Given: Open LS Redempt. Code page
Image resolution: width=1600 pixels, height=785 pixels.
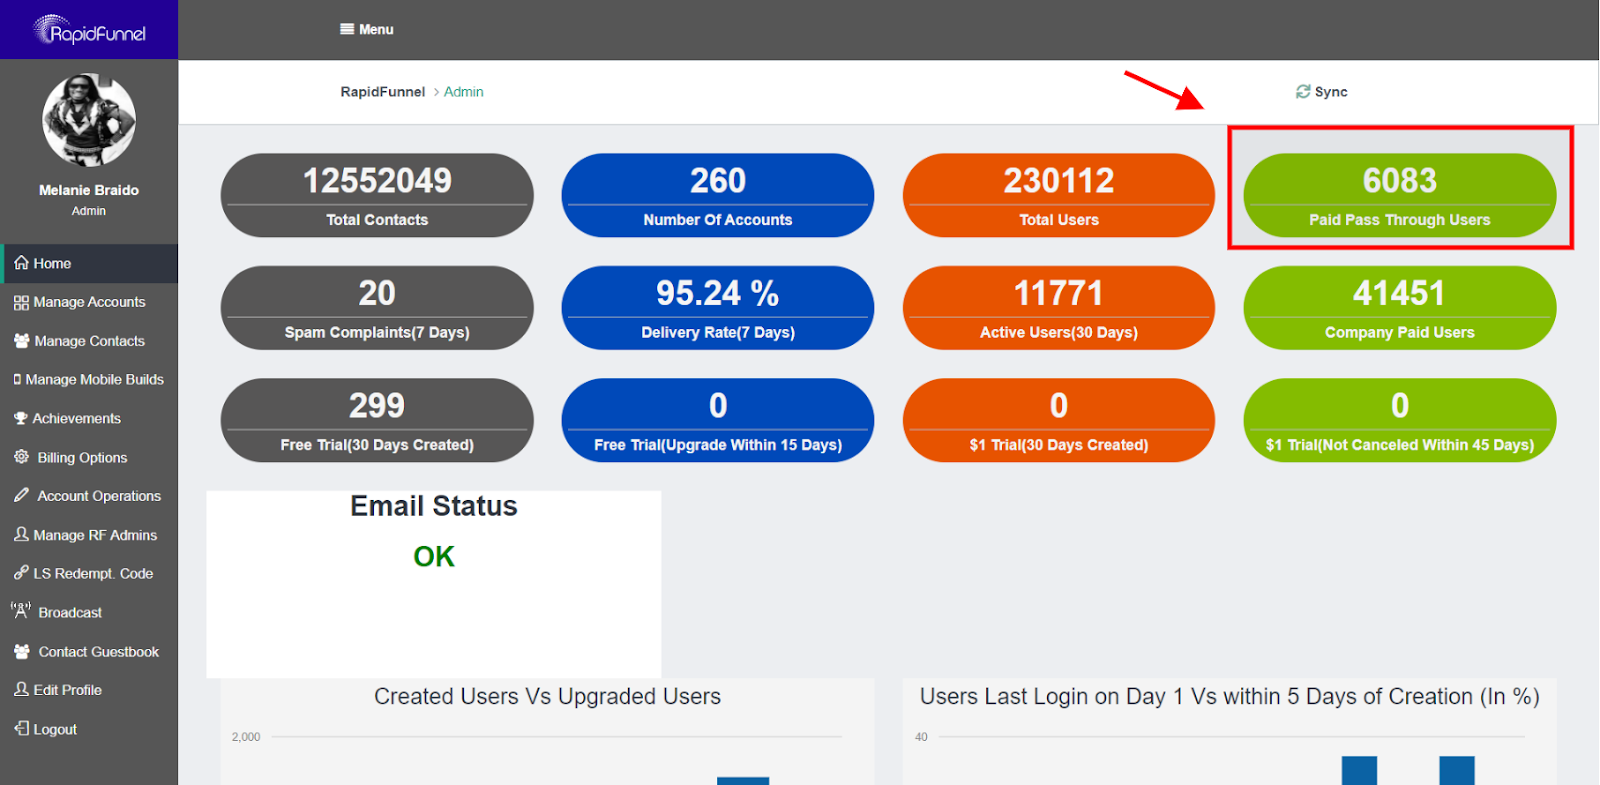Looking at the screenshot, I should (89, 574).
